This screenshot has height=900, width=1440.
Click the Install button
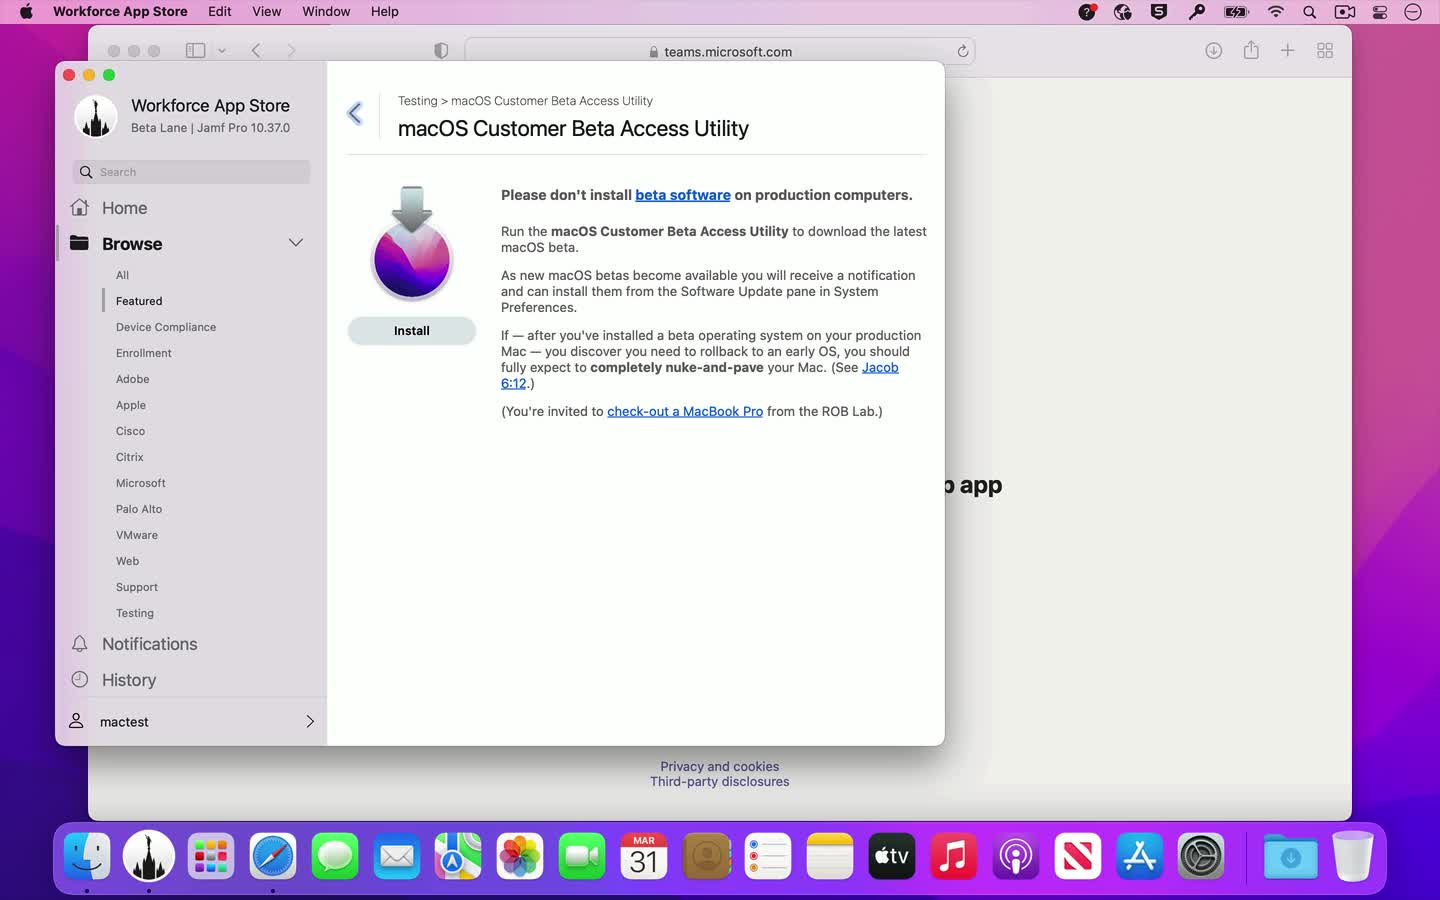coord(412,331)
